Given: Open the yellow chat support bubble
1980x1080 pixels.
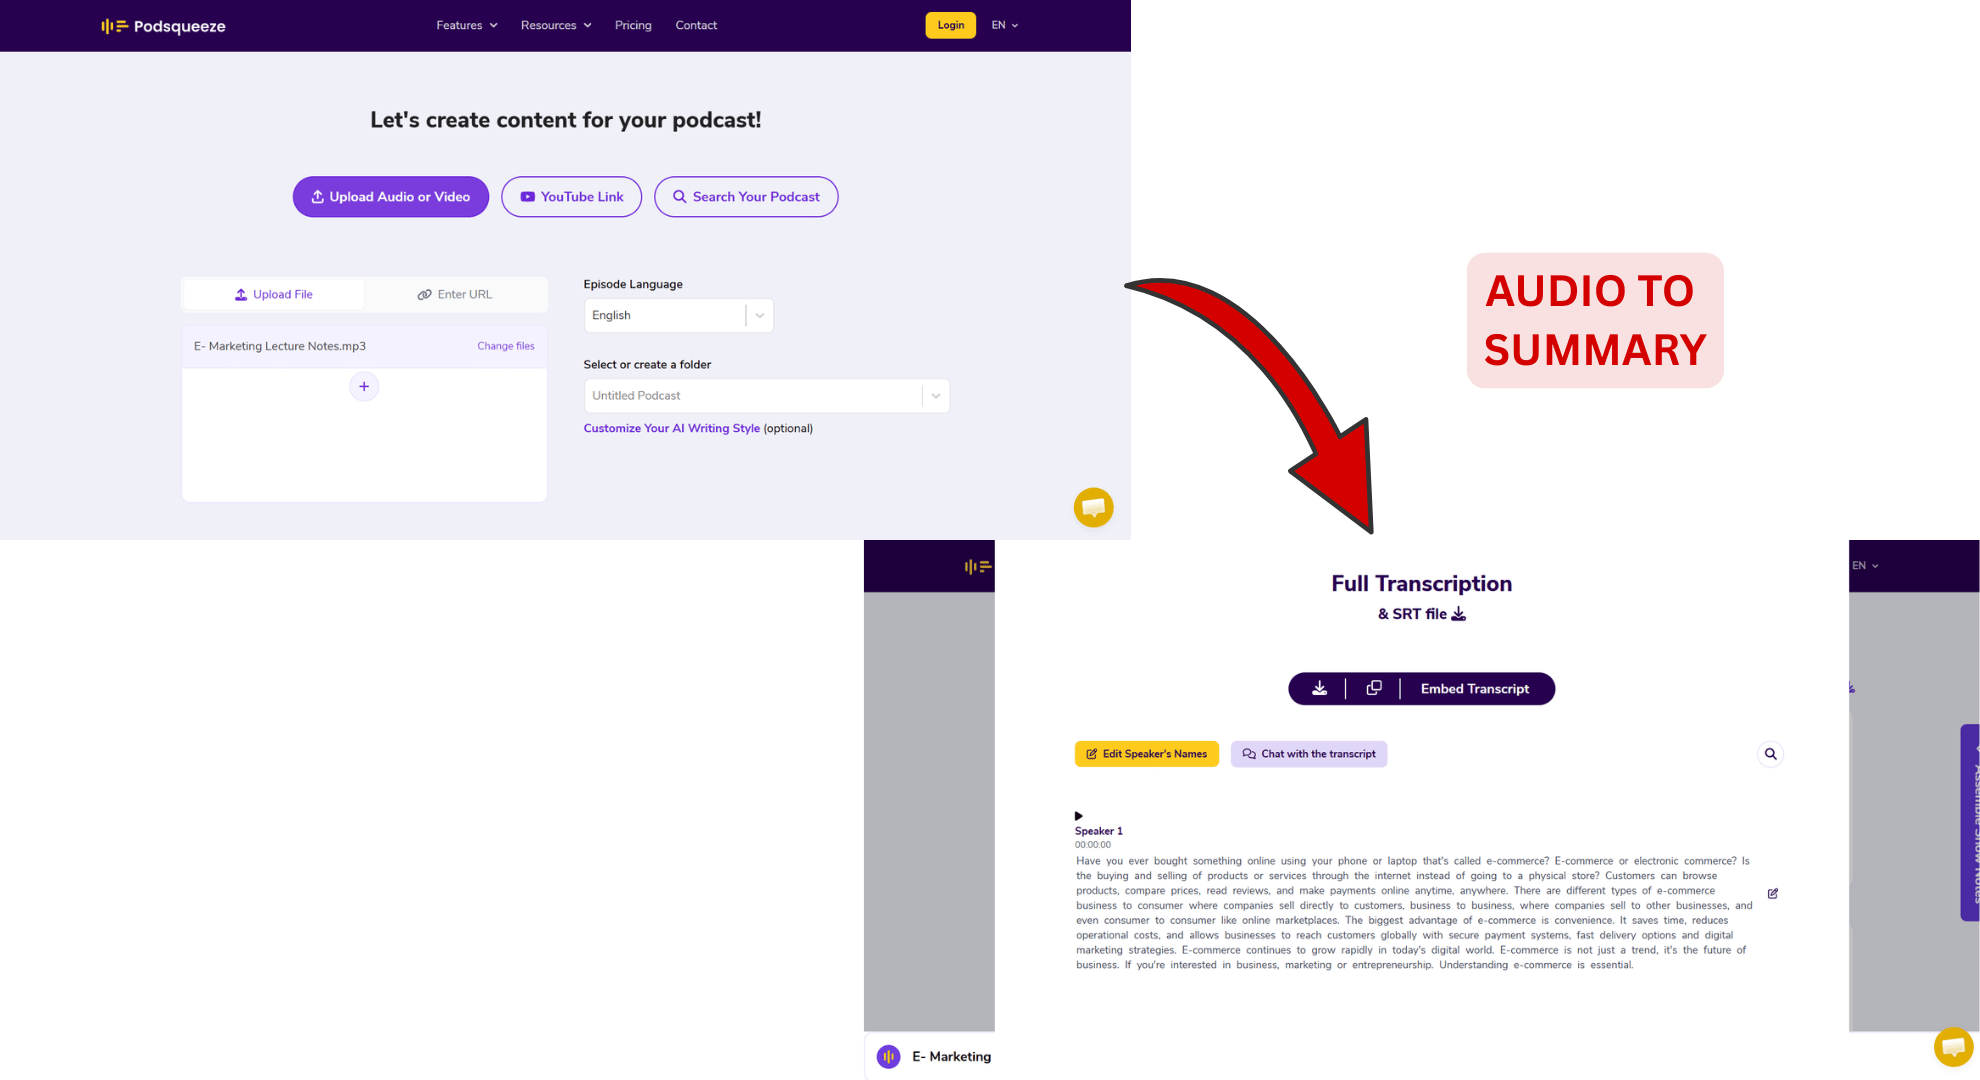Looking at the screenshot, I should click(1093, 507).
